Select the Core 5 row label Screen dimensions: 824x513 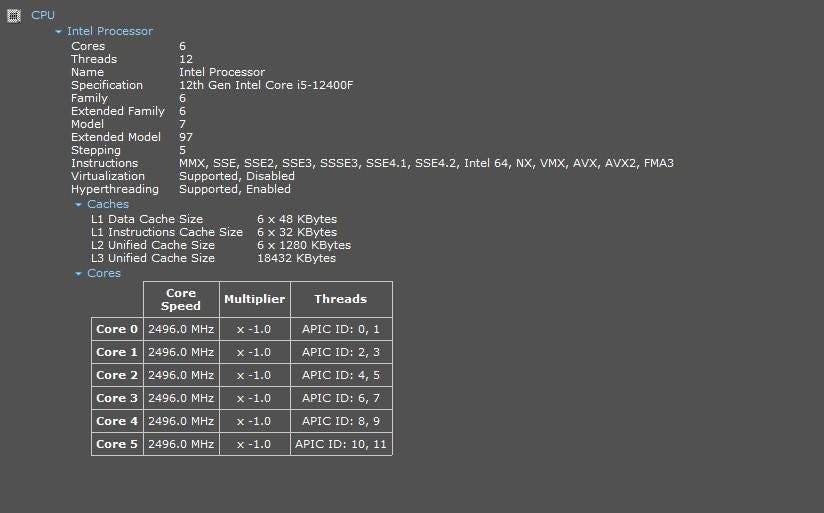[x=117, y=444]
